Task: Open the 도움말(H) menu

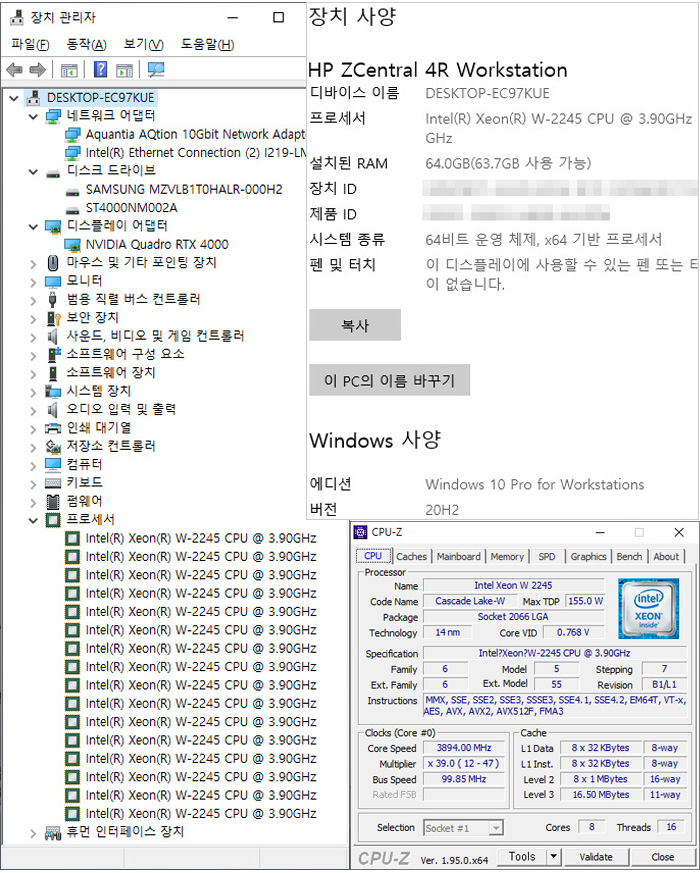Action: click(x=207, y=44)
